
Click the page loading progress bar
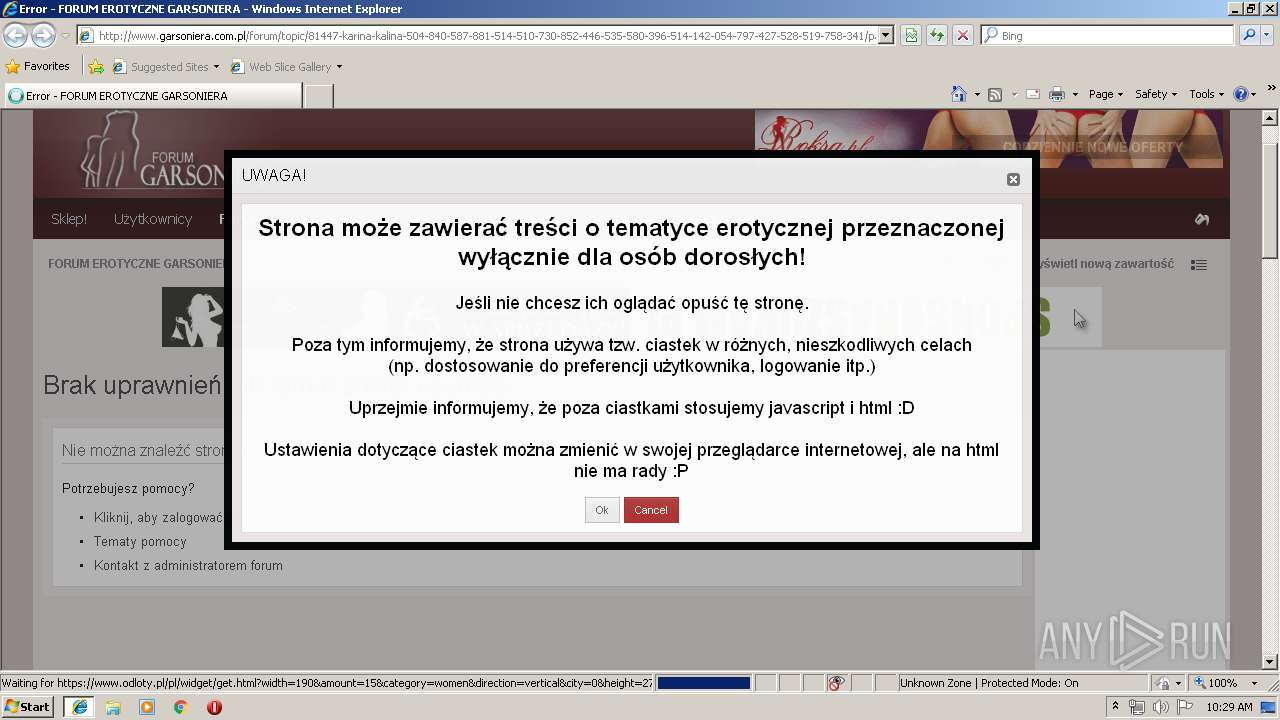click(704, 683)
